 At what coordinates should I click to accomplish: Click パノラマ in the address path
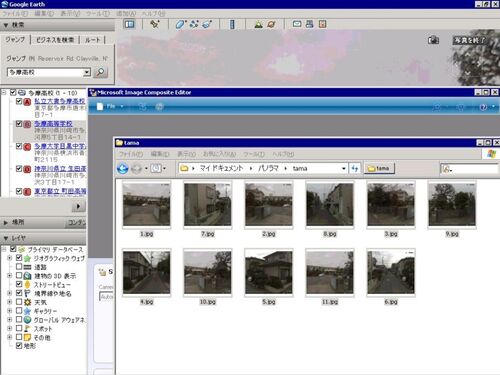click(269, 168)
